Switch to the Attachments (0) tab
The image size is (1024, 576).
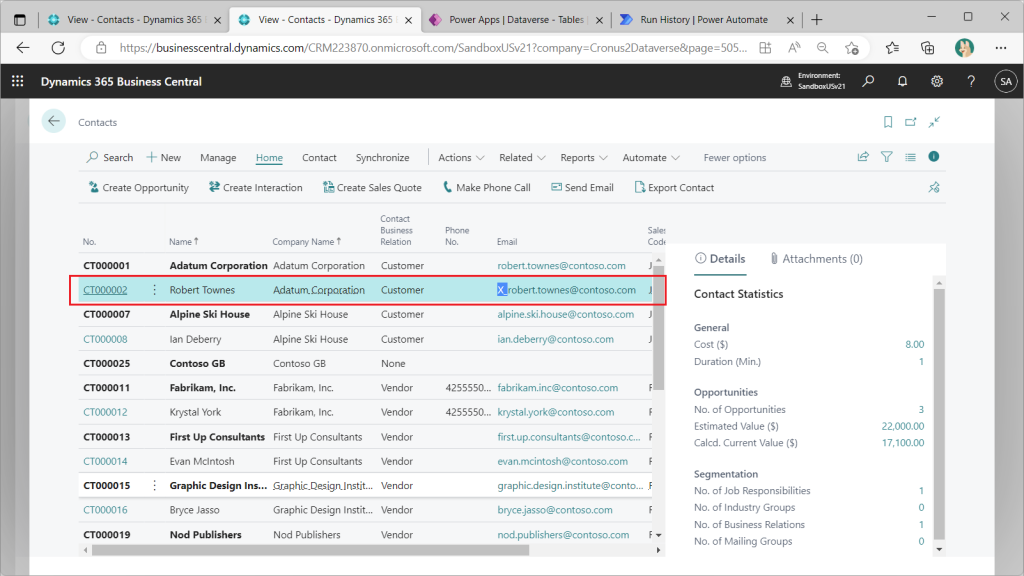coord(816,259)
